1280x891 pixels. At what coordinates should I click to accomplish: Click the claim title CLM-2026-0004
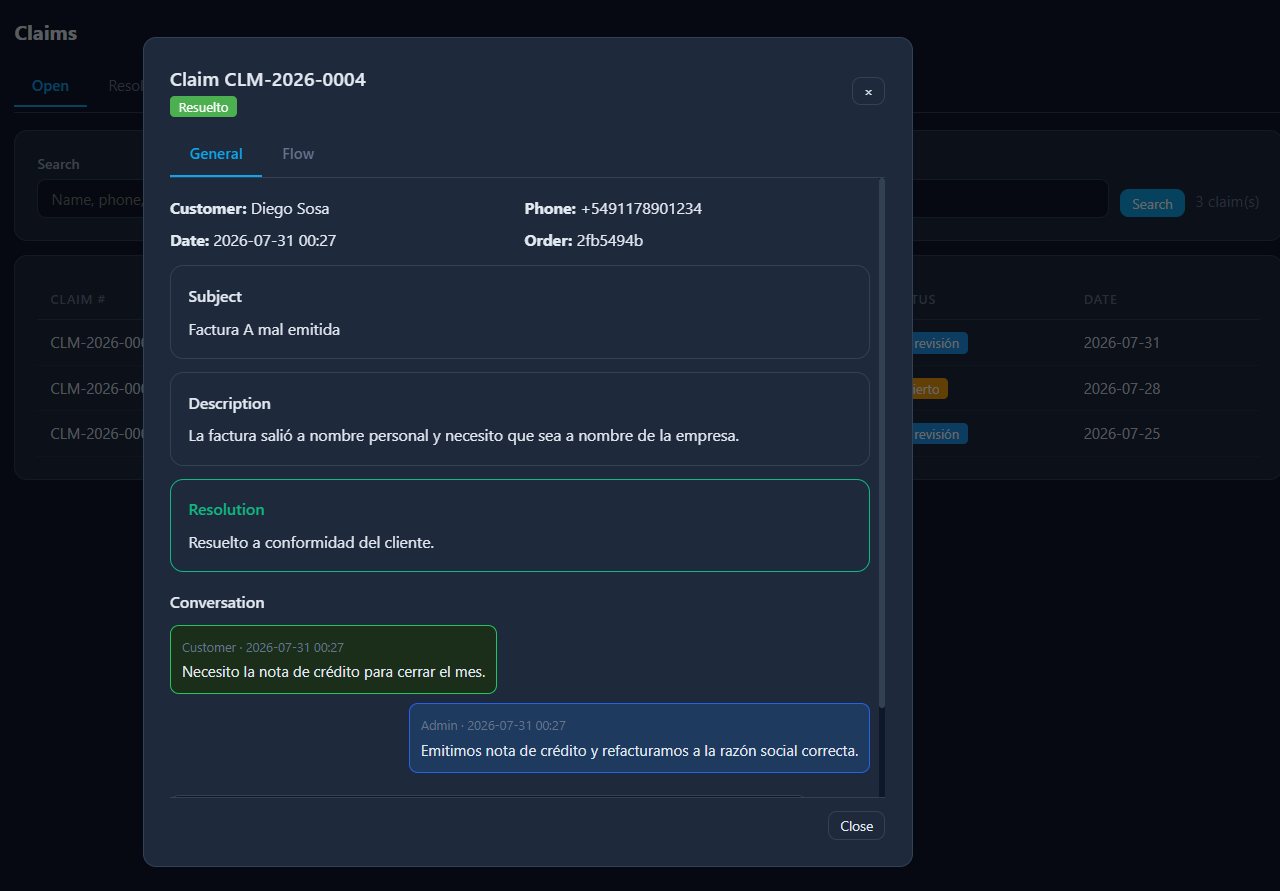coord(268,80)
